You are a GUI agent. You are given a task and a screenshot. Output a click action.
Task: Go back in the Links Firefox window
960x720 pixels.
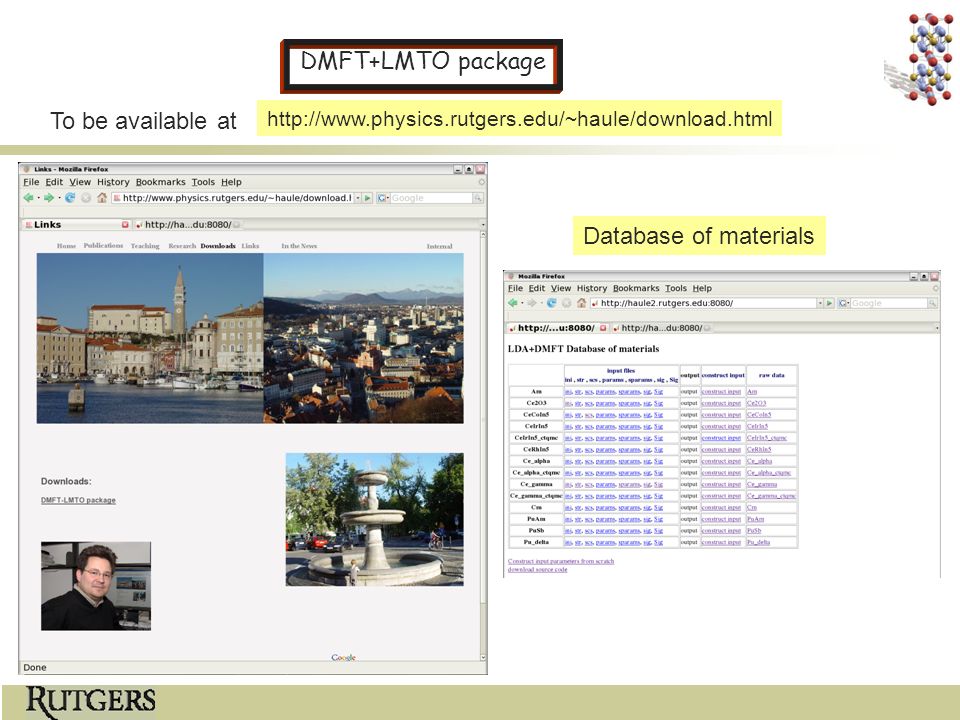pyautogui.click(x=28, y=198)
